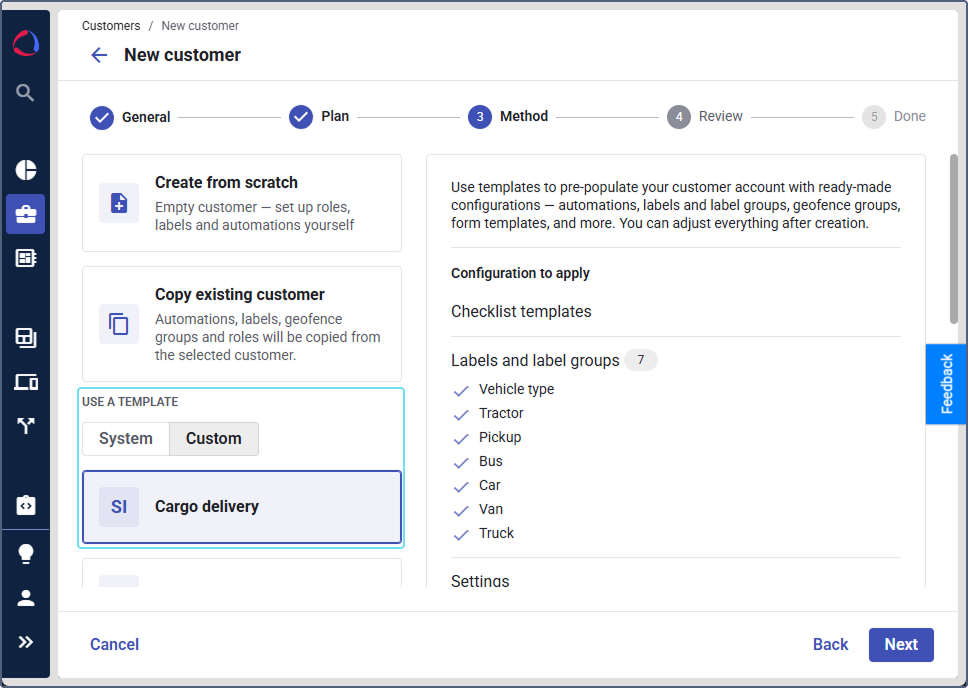Click the Bus label entry
Screen dimensions: 968x688
pyautogui.click(x=490, y=461)
